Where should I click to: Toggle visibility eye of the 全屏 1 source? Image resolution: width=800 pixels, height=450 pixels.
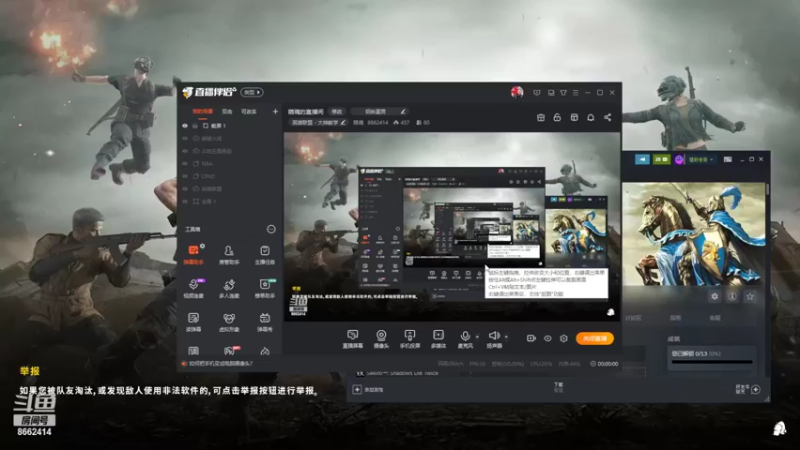(185, 201)
